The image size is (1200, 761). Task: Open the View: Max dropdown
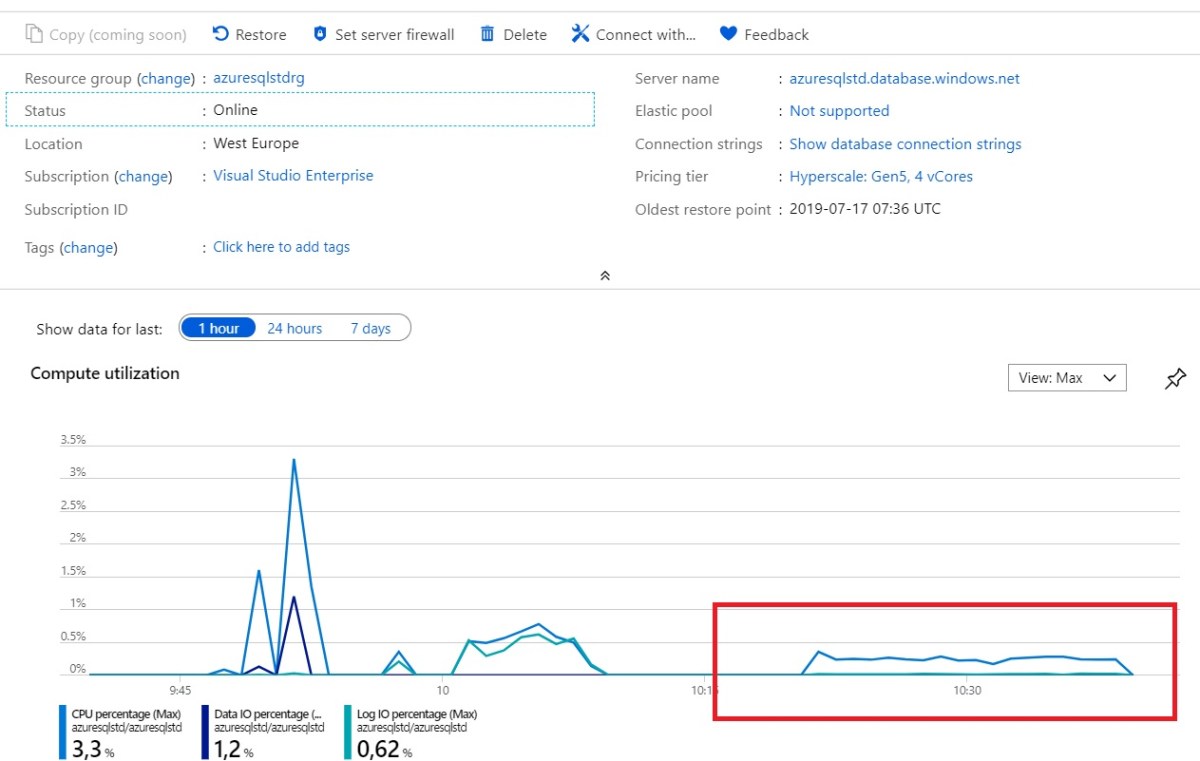[1066, 378]
